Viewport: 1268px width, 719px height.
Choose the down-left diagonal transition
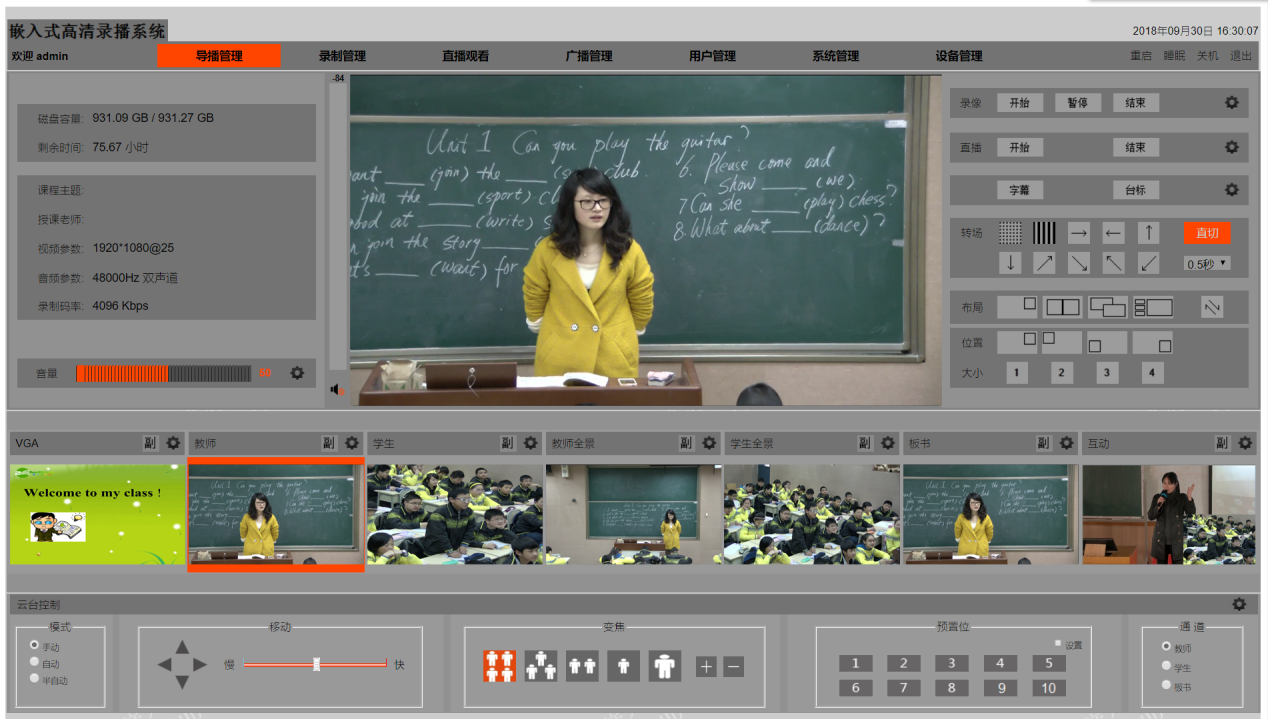(1148, 263)
